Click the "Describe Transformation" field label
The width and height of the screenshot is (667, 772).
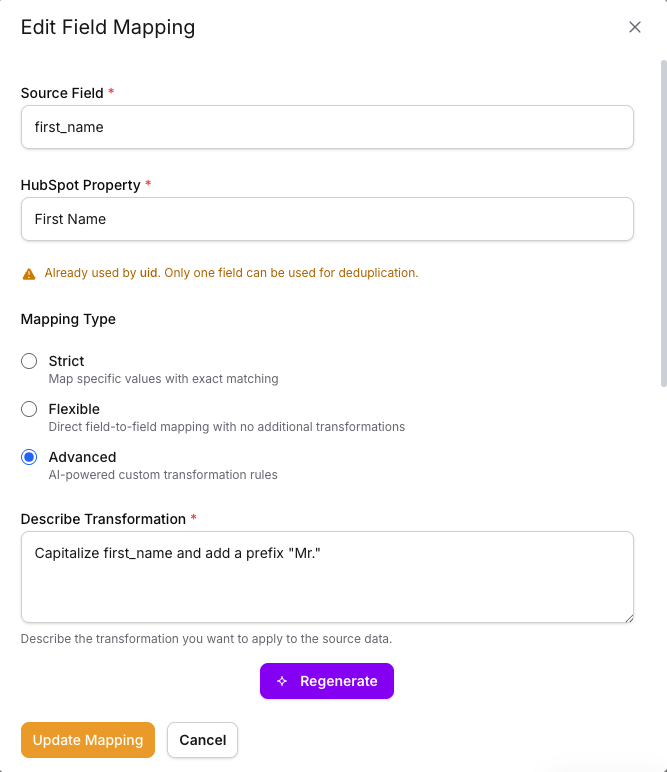[103, 519]
